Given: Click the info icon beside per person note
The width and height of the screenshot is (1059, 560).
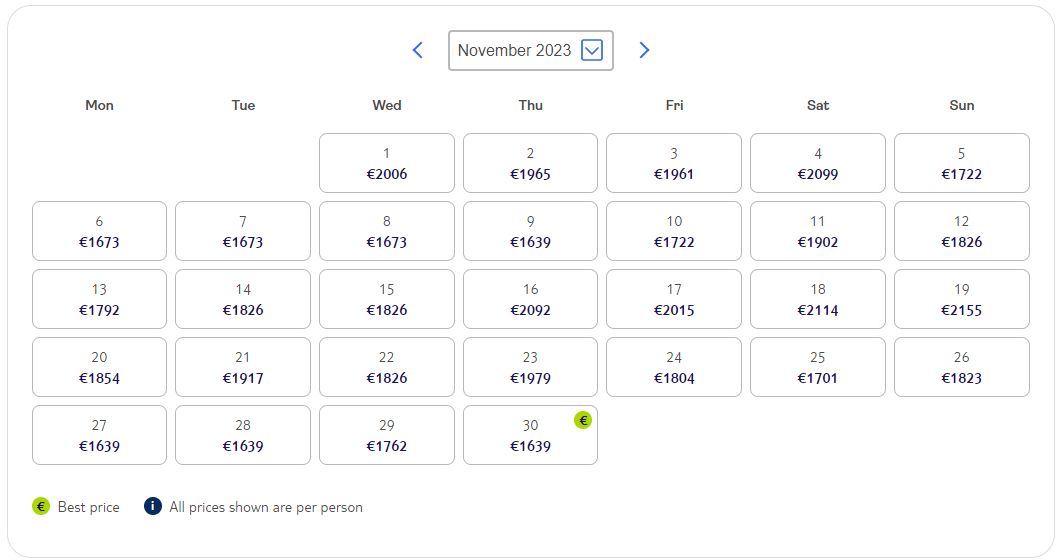Looking at the screenshot, I should (x=153, y=506).
